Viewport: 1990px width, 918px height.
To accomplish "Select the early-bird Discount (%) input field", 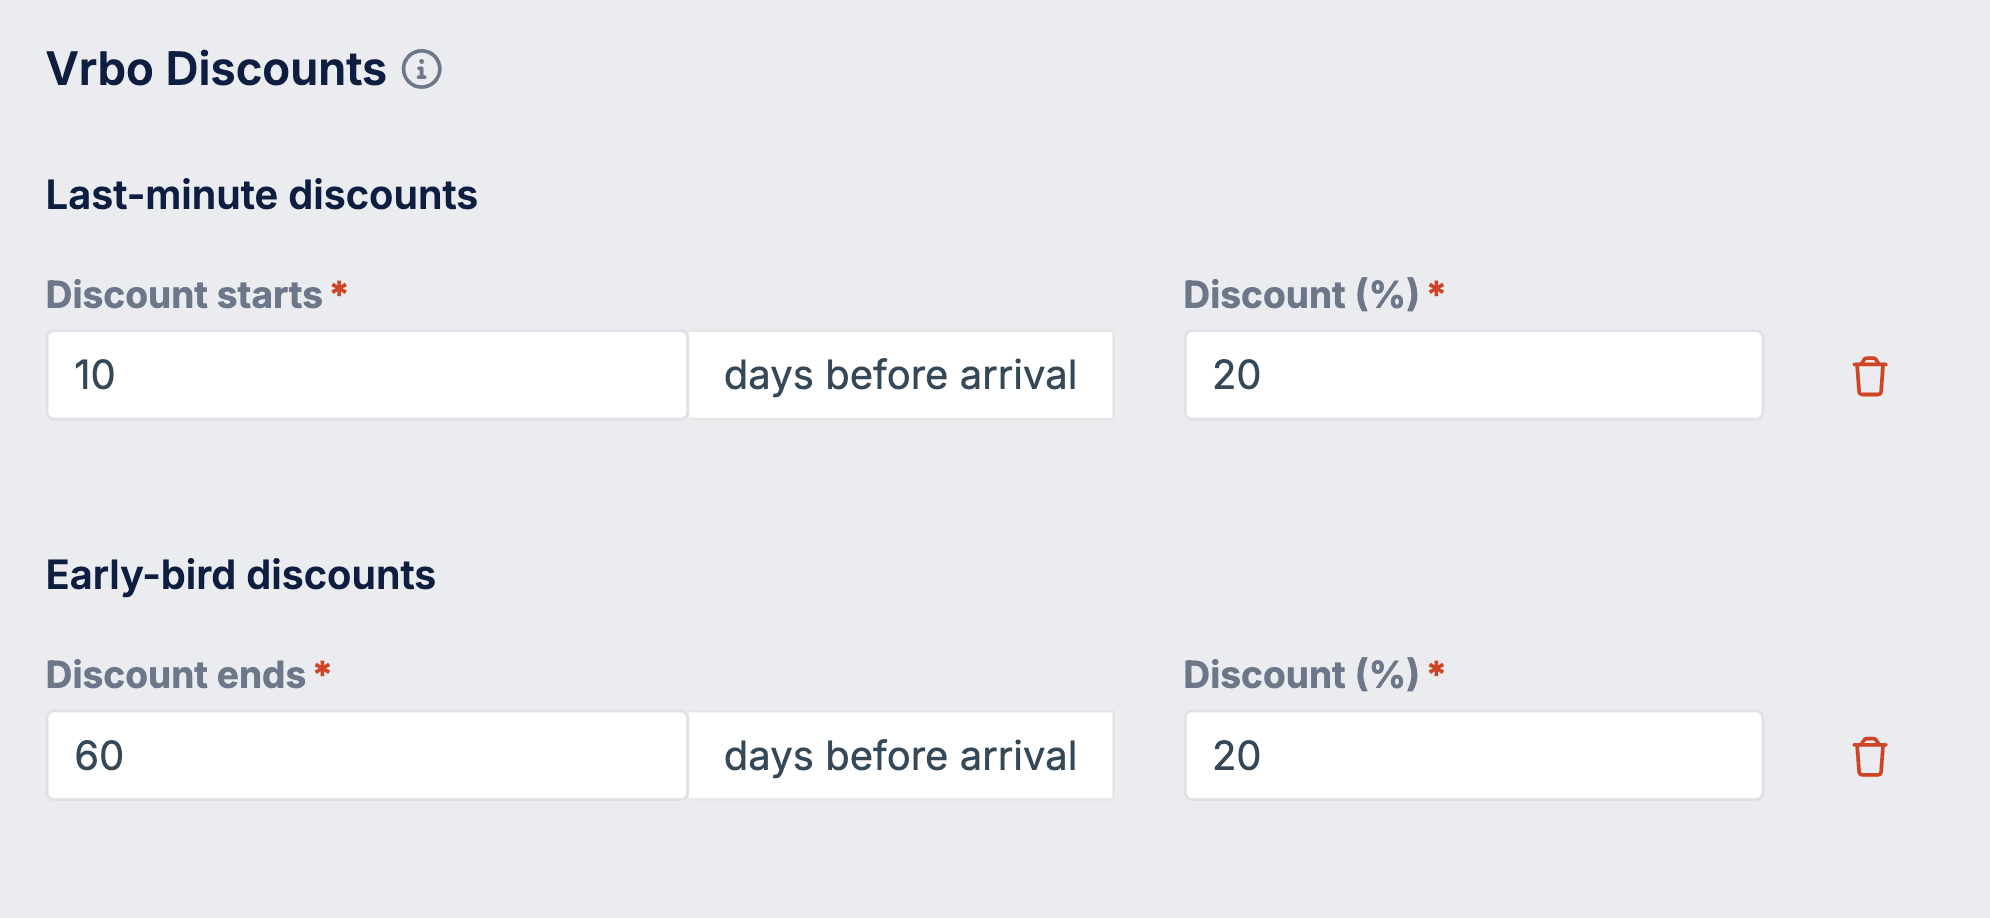I will click(x=1473, y=755).
